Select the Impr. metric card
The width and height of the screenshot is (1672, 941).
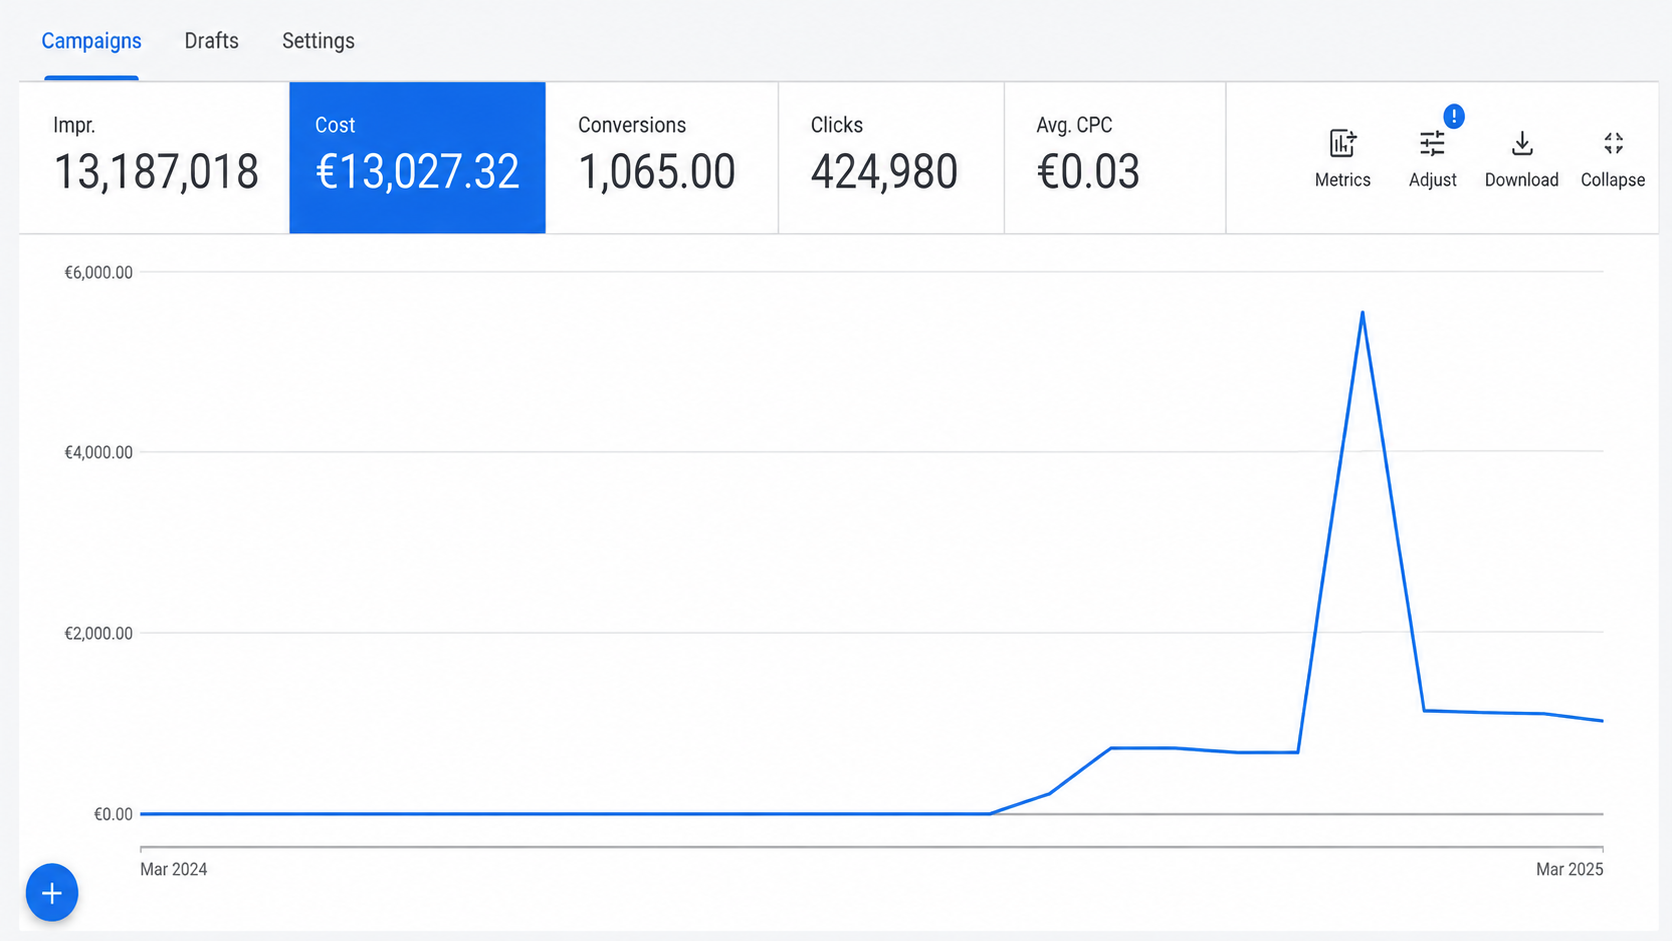click(154, 158)
